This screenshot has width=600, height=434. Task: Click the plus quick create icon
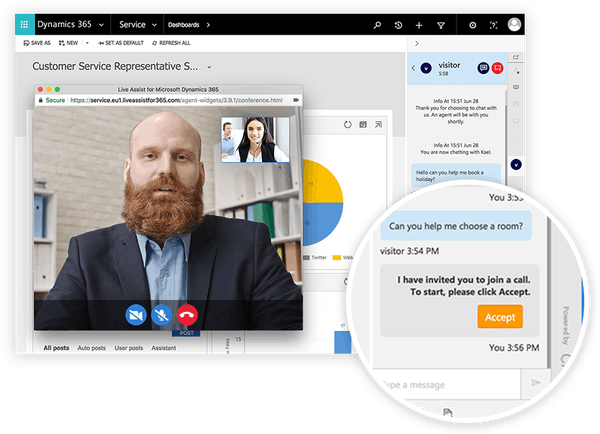[x=419, y=25]
